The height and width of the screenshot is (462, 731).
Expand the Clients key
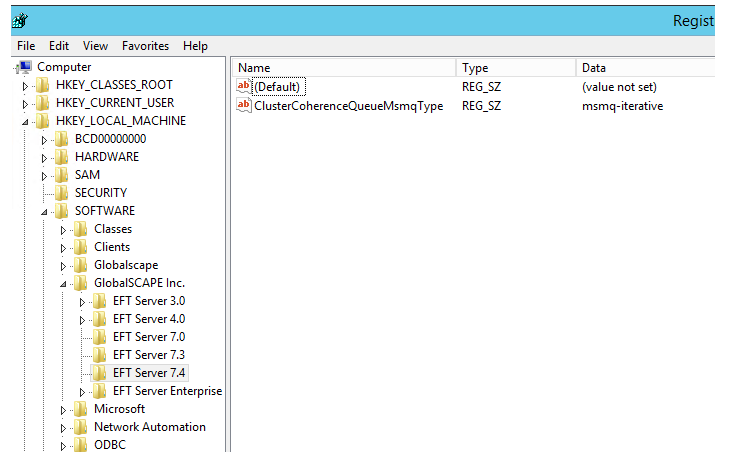63,248
